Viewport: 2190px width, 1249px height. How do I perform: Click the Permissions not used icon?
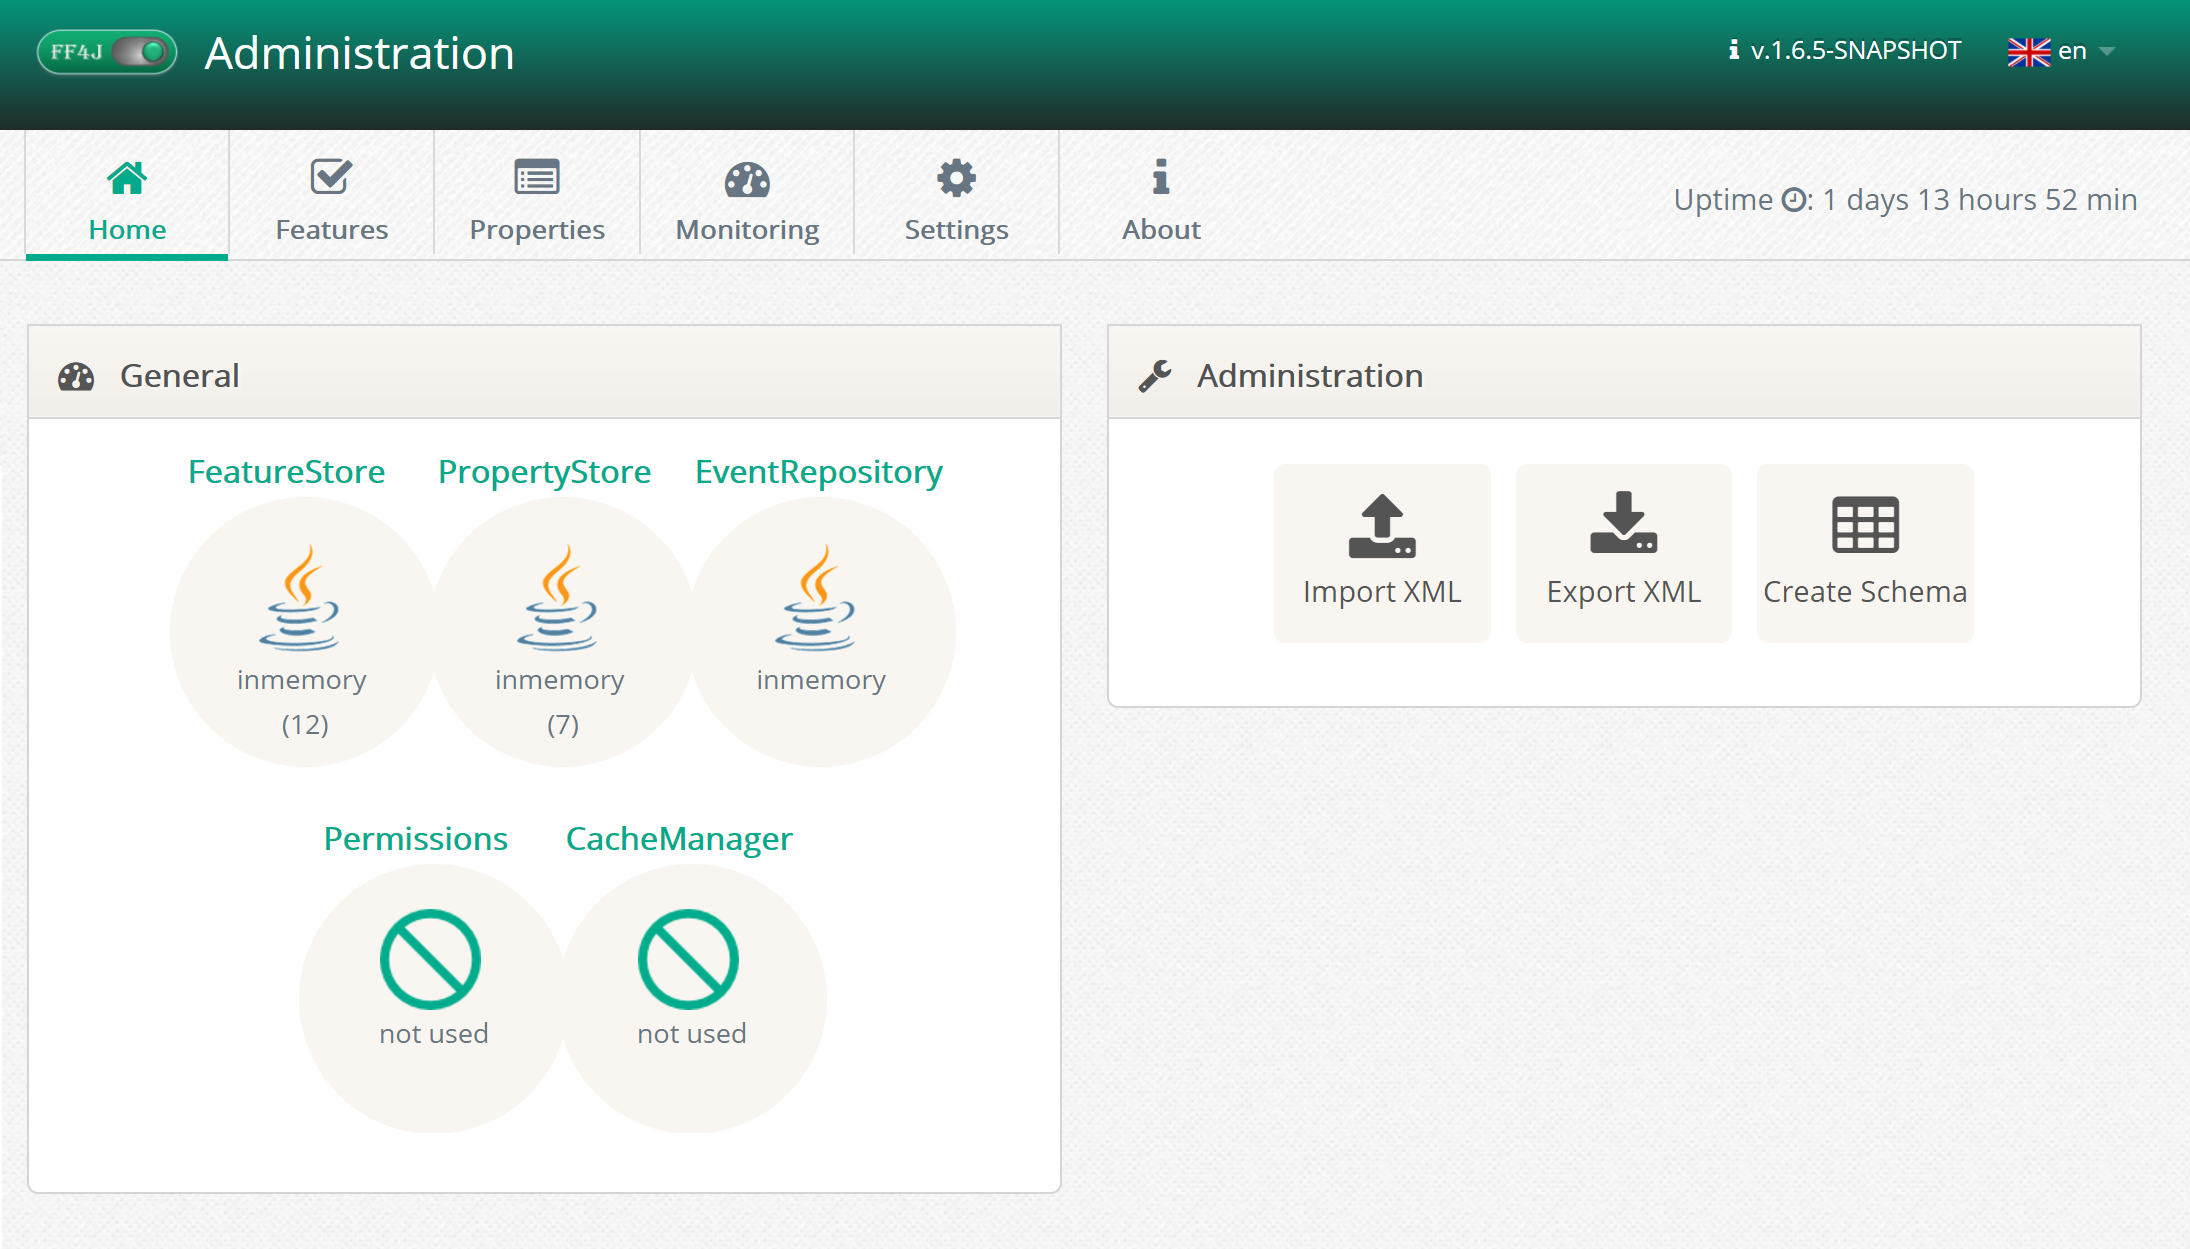coord(431,959)
